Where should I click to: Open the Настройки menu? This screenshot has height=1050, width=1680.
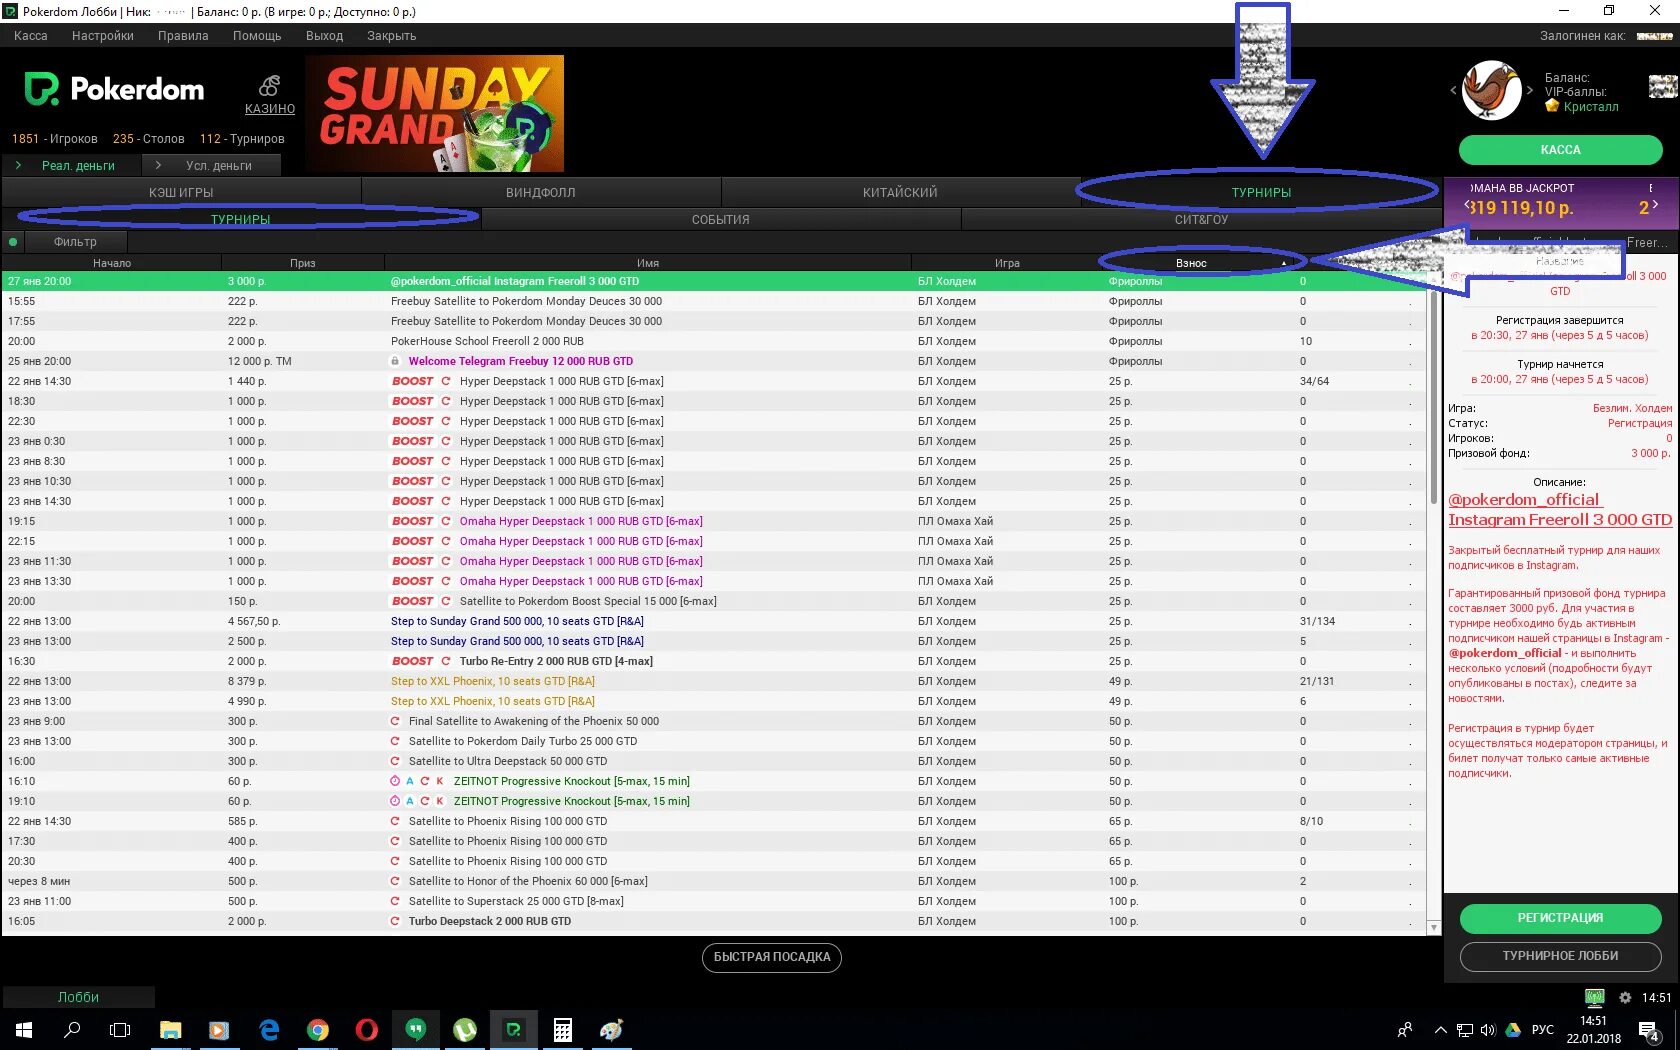coord(103,35)
